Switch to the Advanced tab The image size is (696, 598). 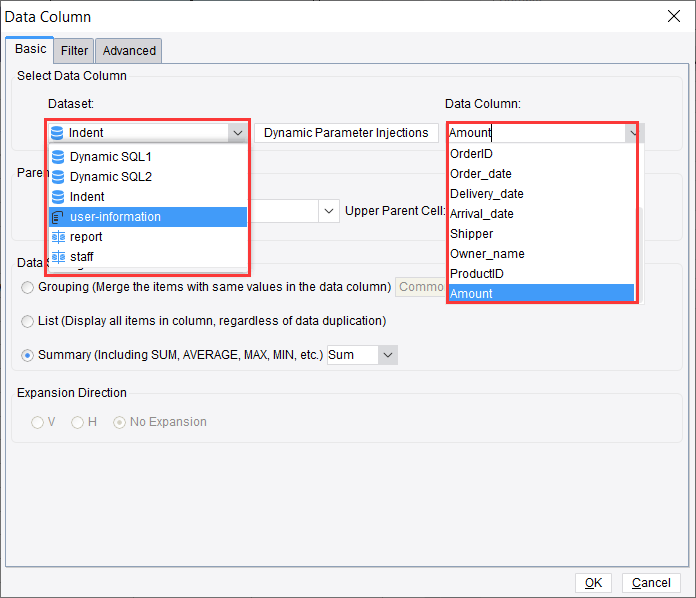[x=129, y=50]
